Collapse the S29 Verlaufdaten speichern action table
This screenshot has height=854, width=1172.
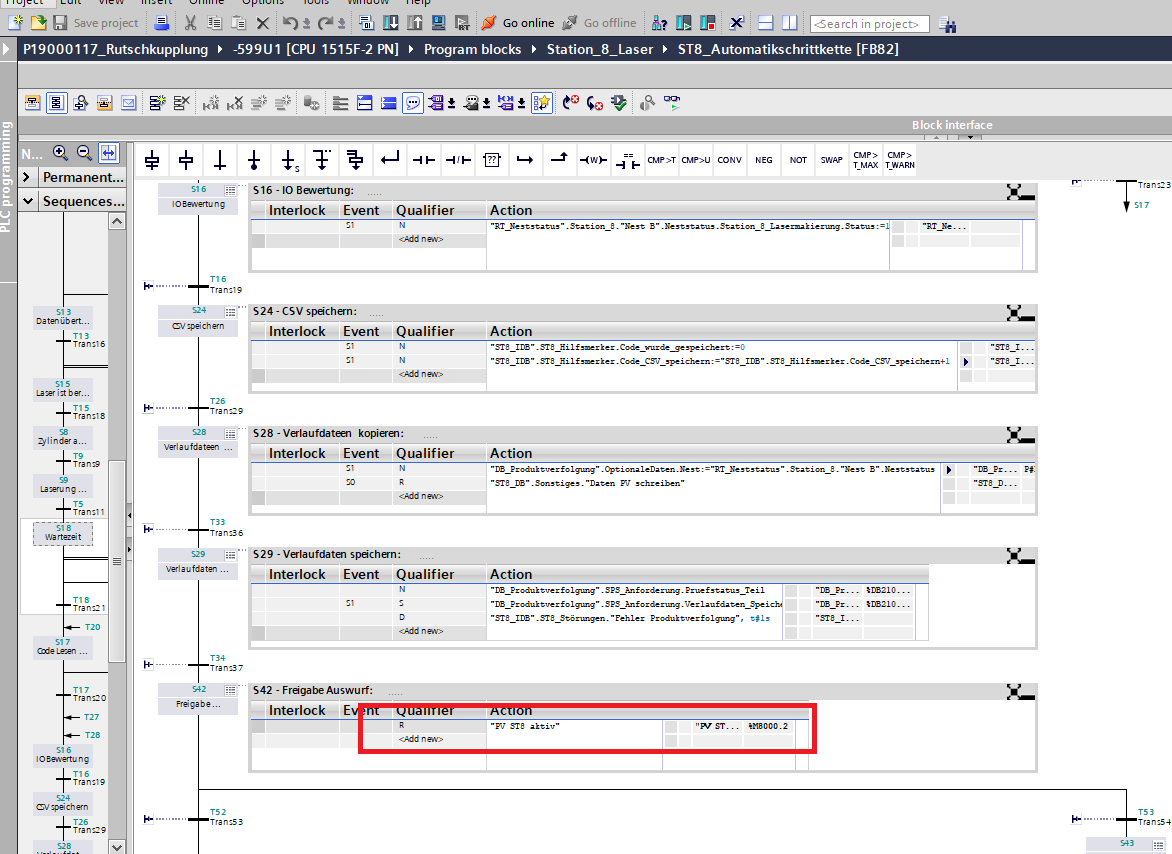[x=1020, y=556]
